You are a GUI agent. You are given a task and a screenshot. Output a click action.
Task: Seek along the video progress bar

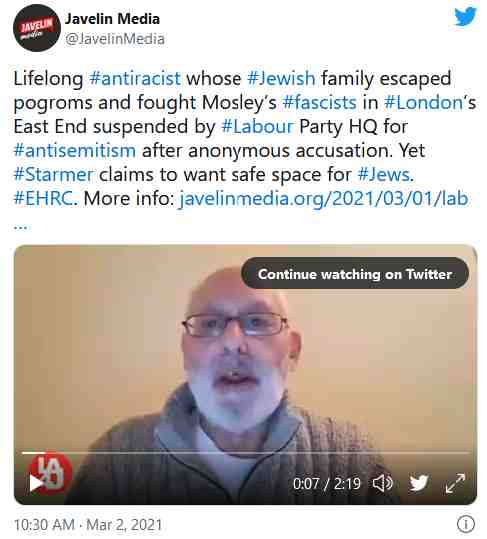tap(245, 453)
